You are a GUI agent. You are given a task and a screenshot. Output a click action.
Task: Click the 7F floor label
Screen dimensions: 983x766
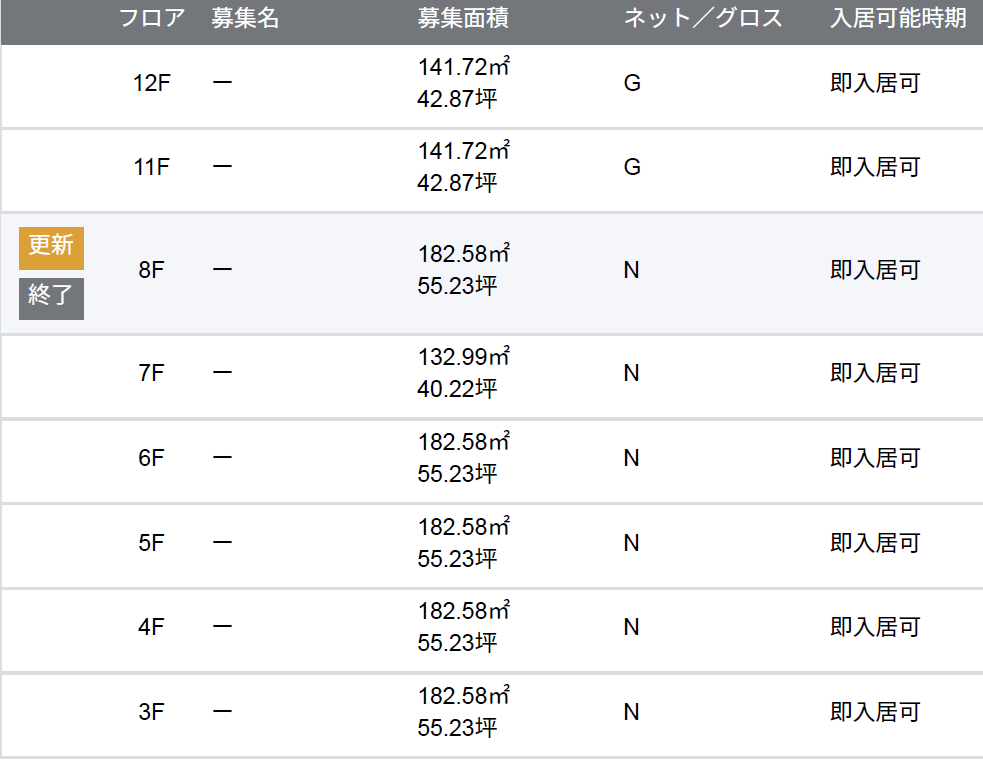pos(151,374)
